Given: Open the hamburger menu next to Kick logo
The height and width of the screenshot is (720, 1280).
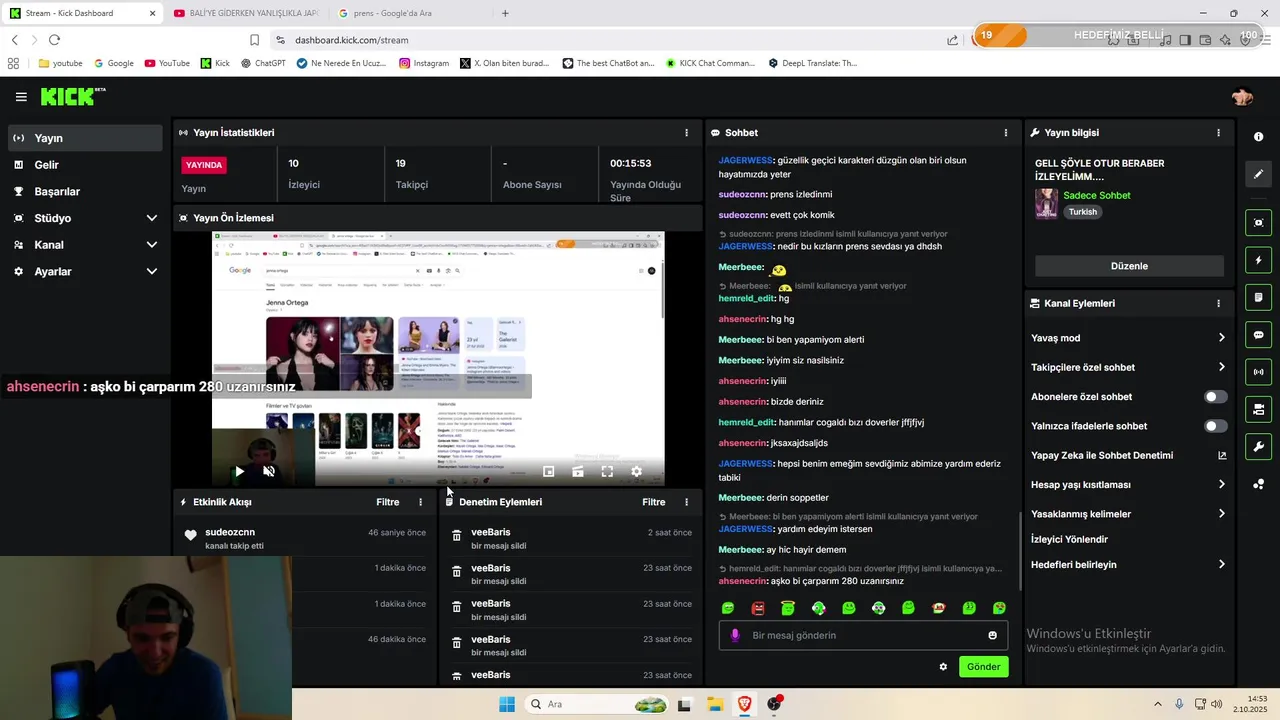Looking at the screenshot, I should [x=21, y=97].
